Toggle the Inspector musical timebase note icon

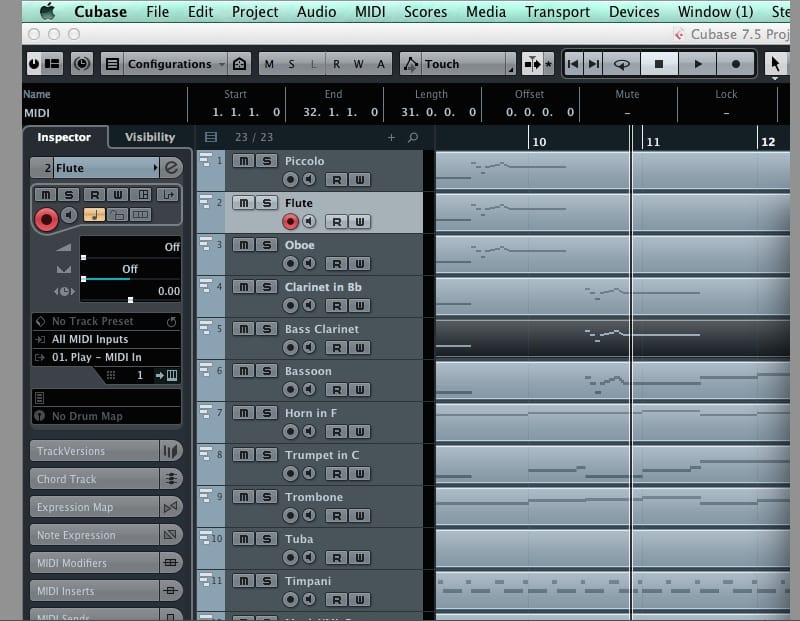tap(94, 215)
